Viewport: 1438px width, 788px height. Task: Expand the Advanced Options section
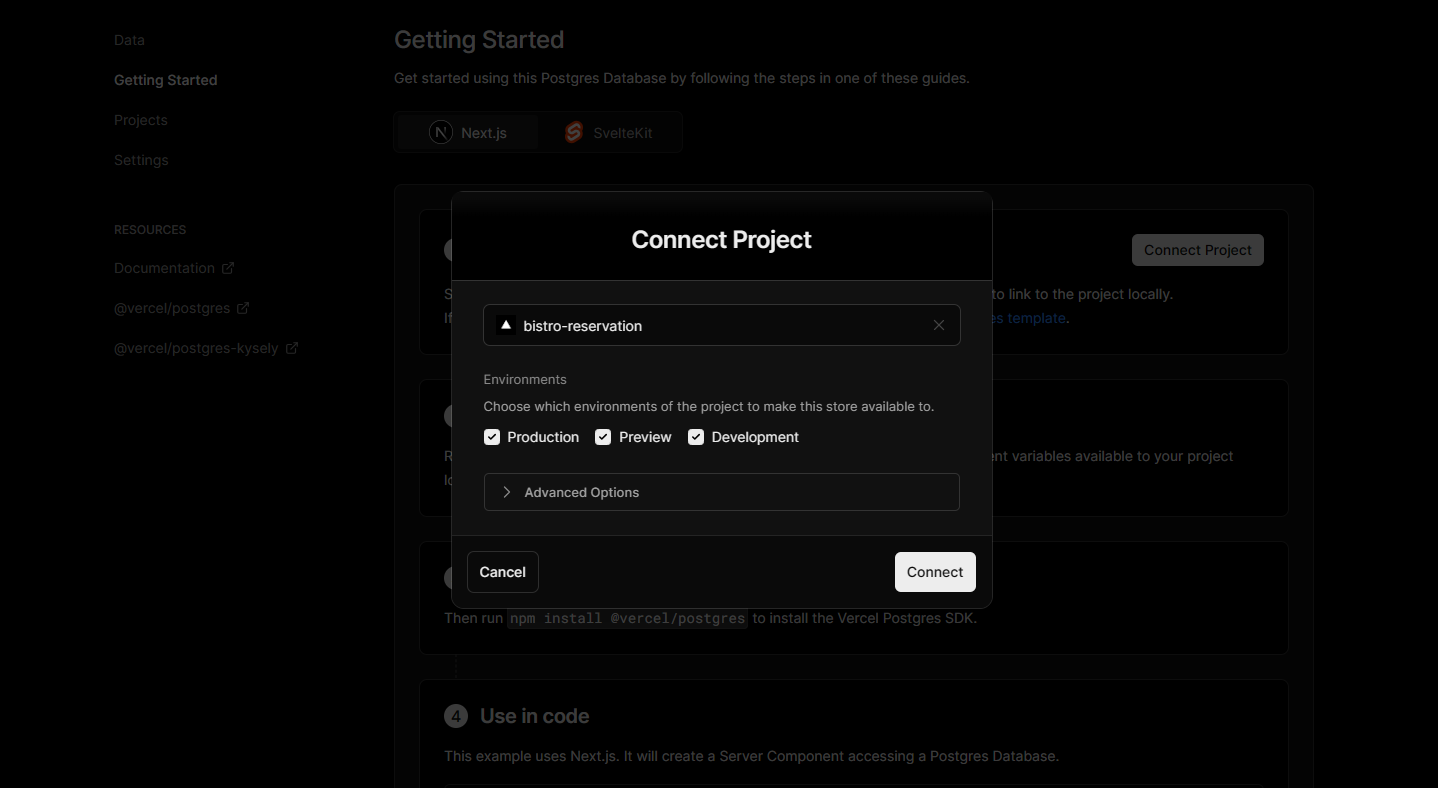click(721, 492)
